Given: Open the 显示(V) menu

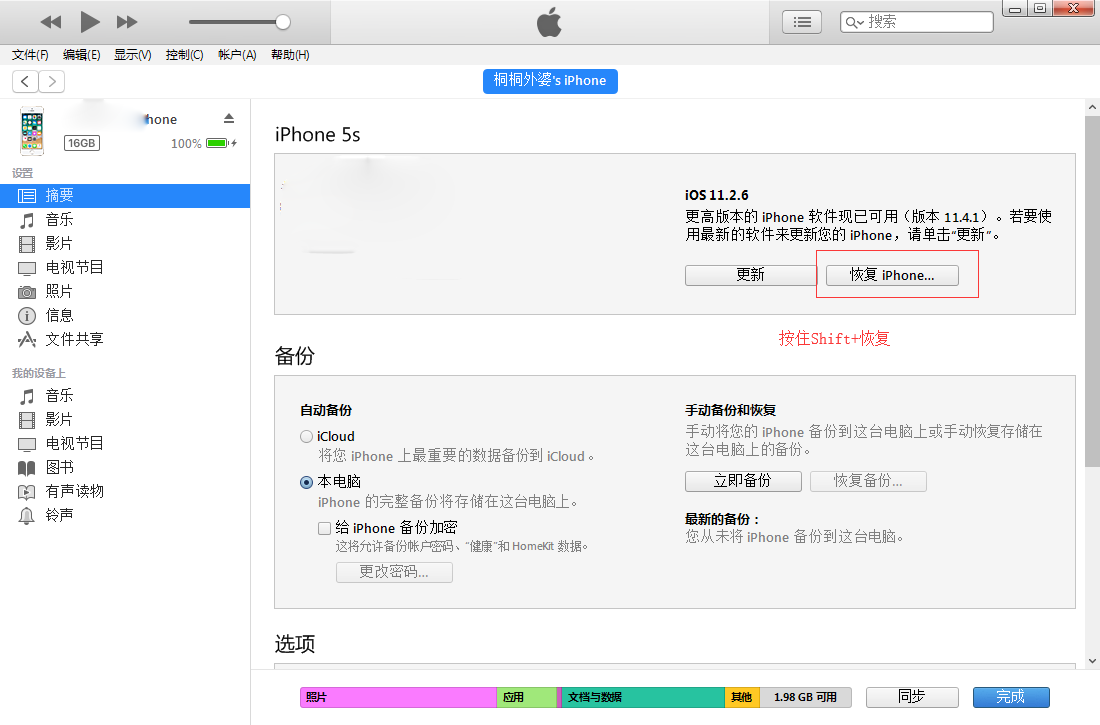Looking at the screenshot, I should [133, 55].
